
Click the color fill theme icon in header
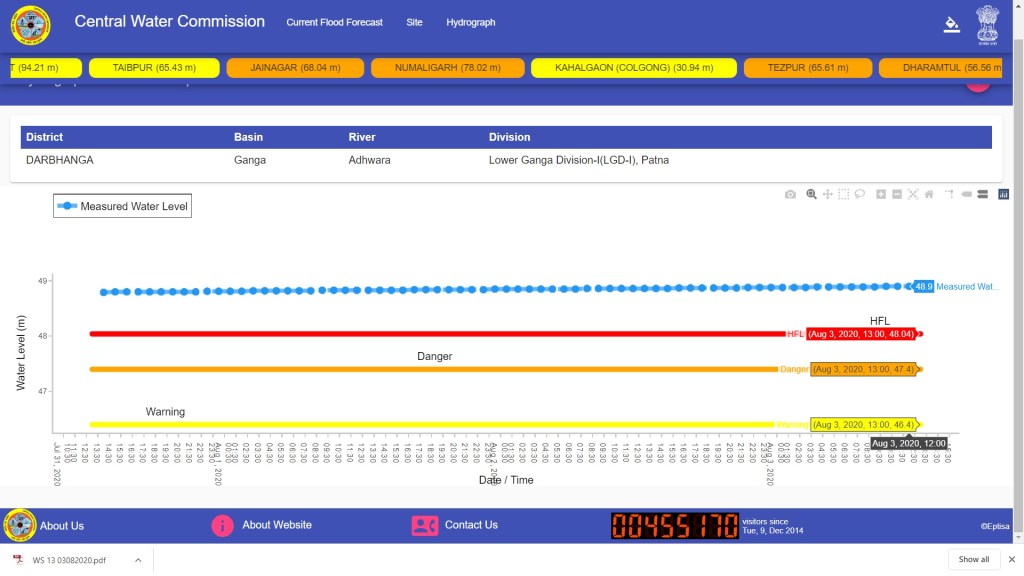pyautogui.click(x=951, y=25)
